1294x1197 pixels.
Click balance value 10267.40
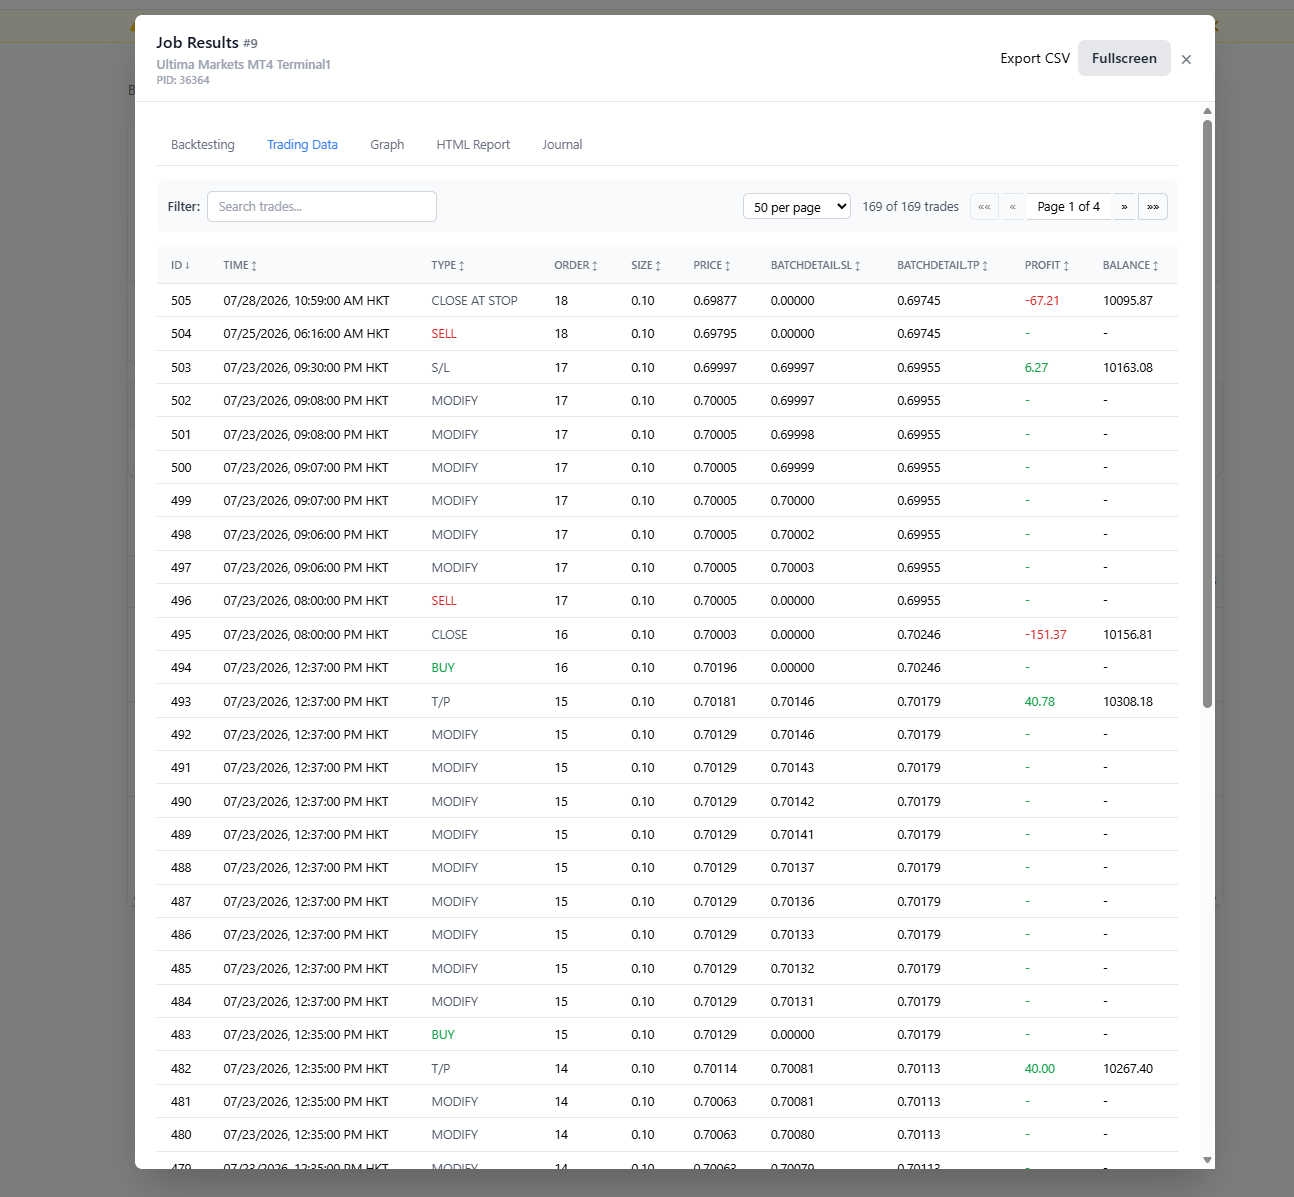coord(1128,1068)
